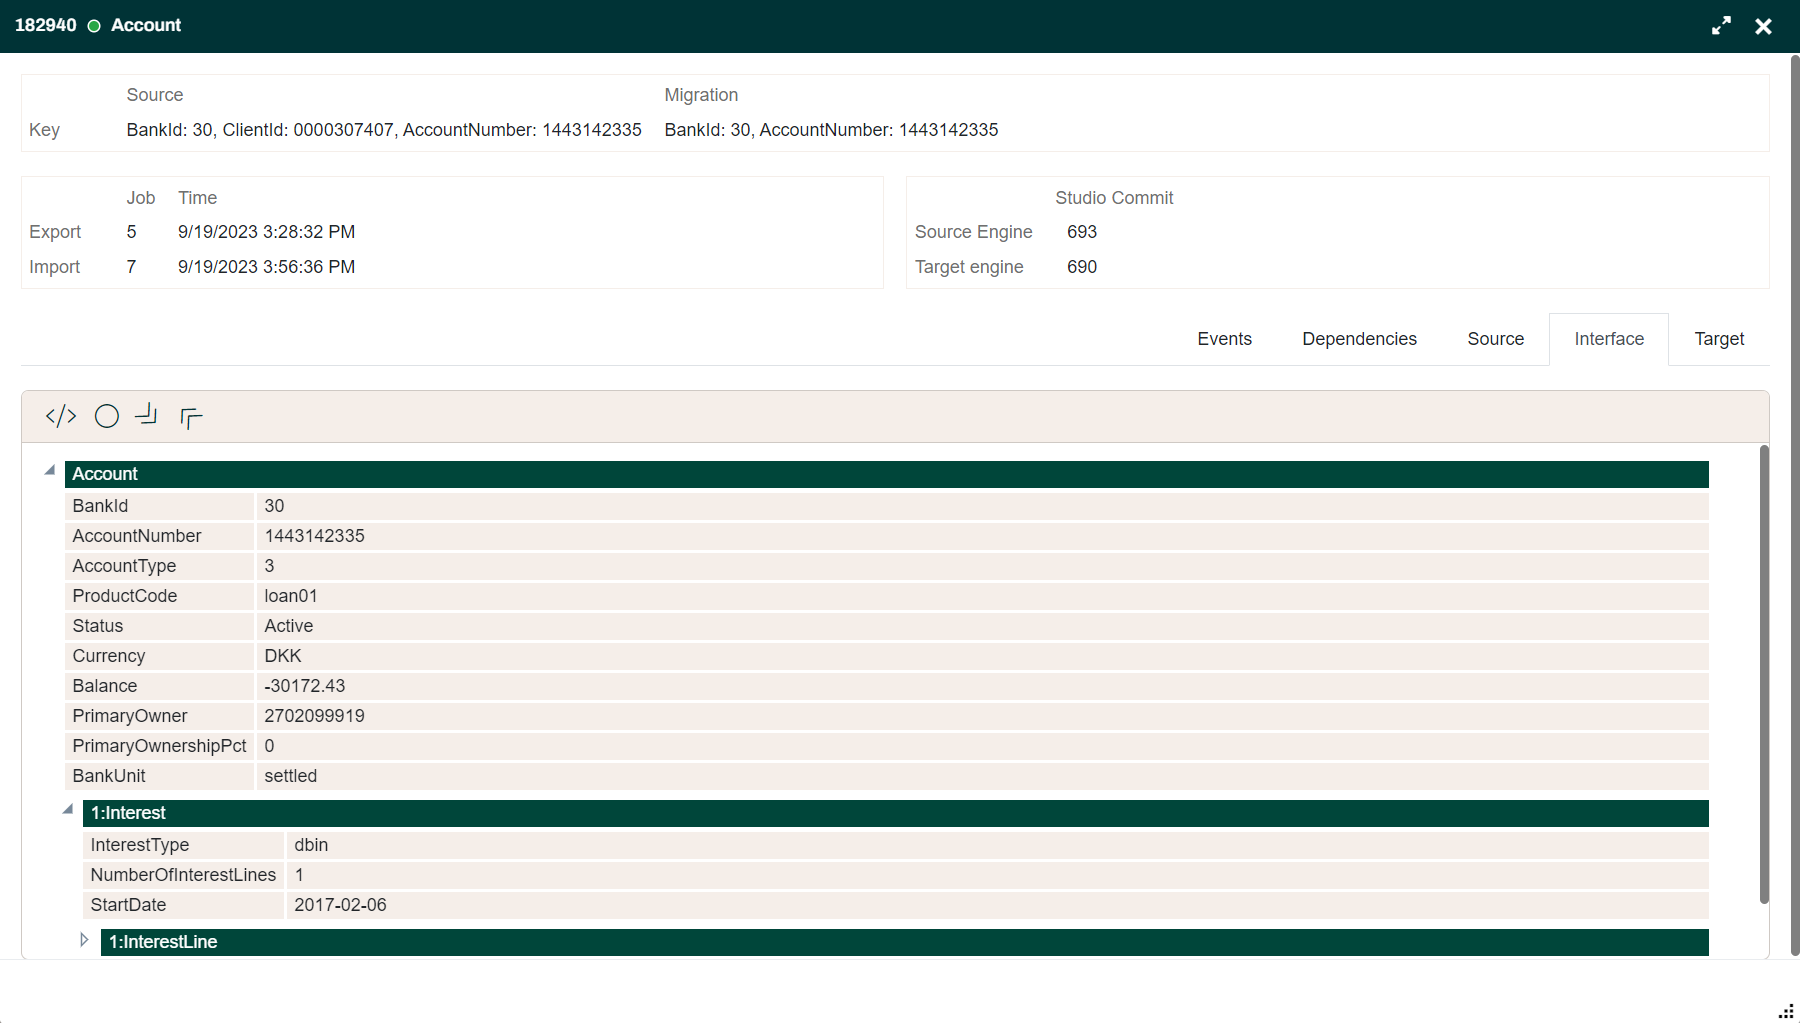Click the StartDate value 2017-02-06

[x=340, y=904]
